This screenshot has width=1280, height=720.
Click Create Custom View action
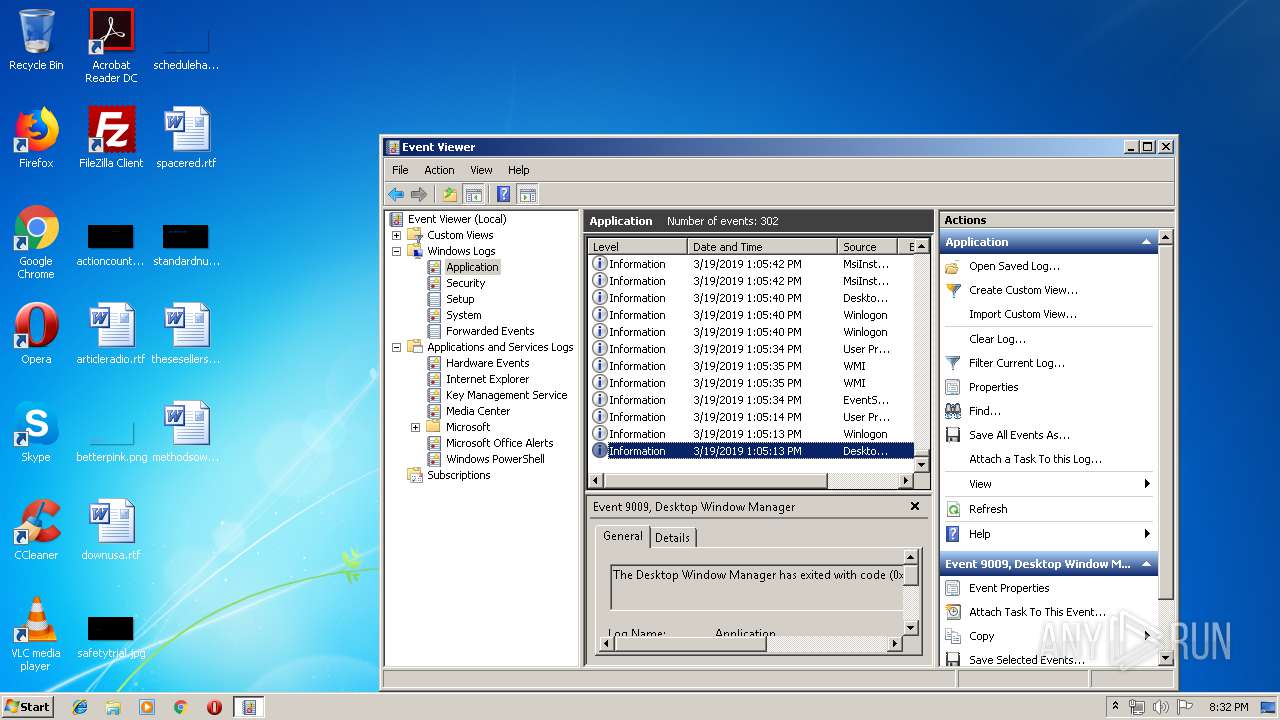point(1023,290)
